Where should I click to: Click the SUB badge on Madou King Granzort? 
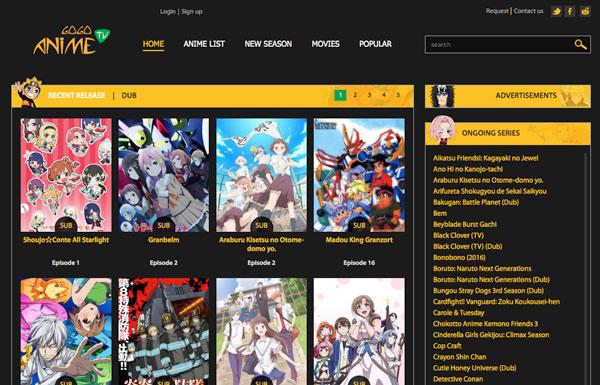coord(359,225)
